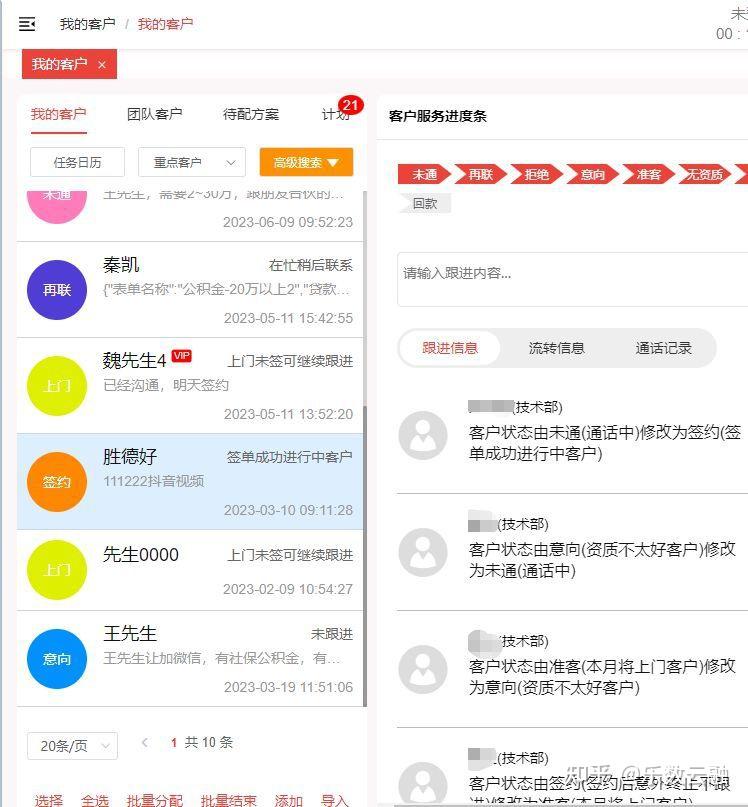Select the 未通 progress step
The width and height of the screenshot is (748, 807).
coord(425,174)
